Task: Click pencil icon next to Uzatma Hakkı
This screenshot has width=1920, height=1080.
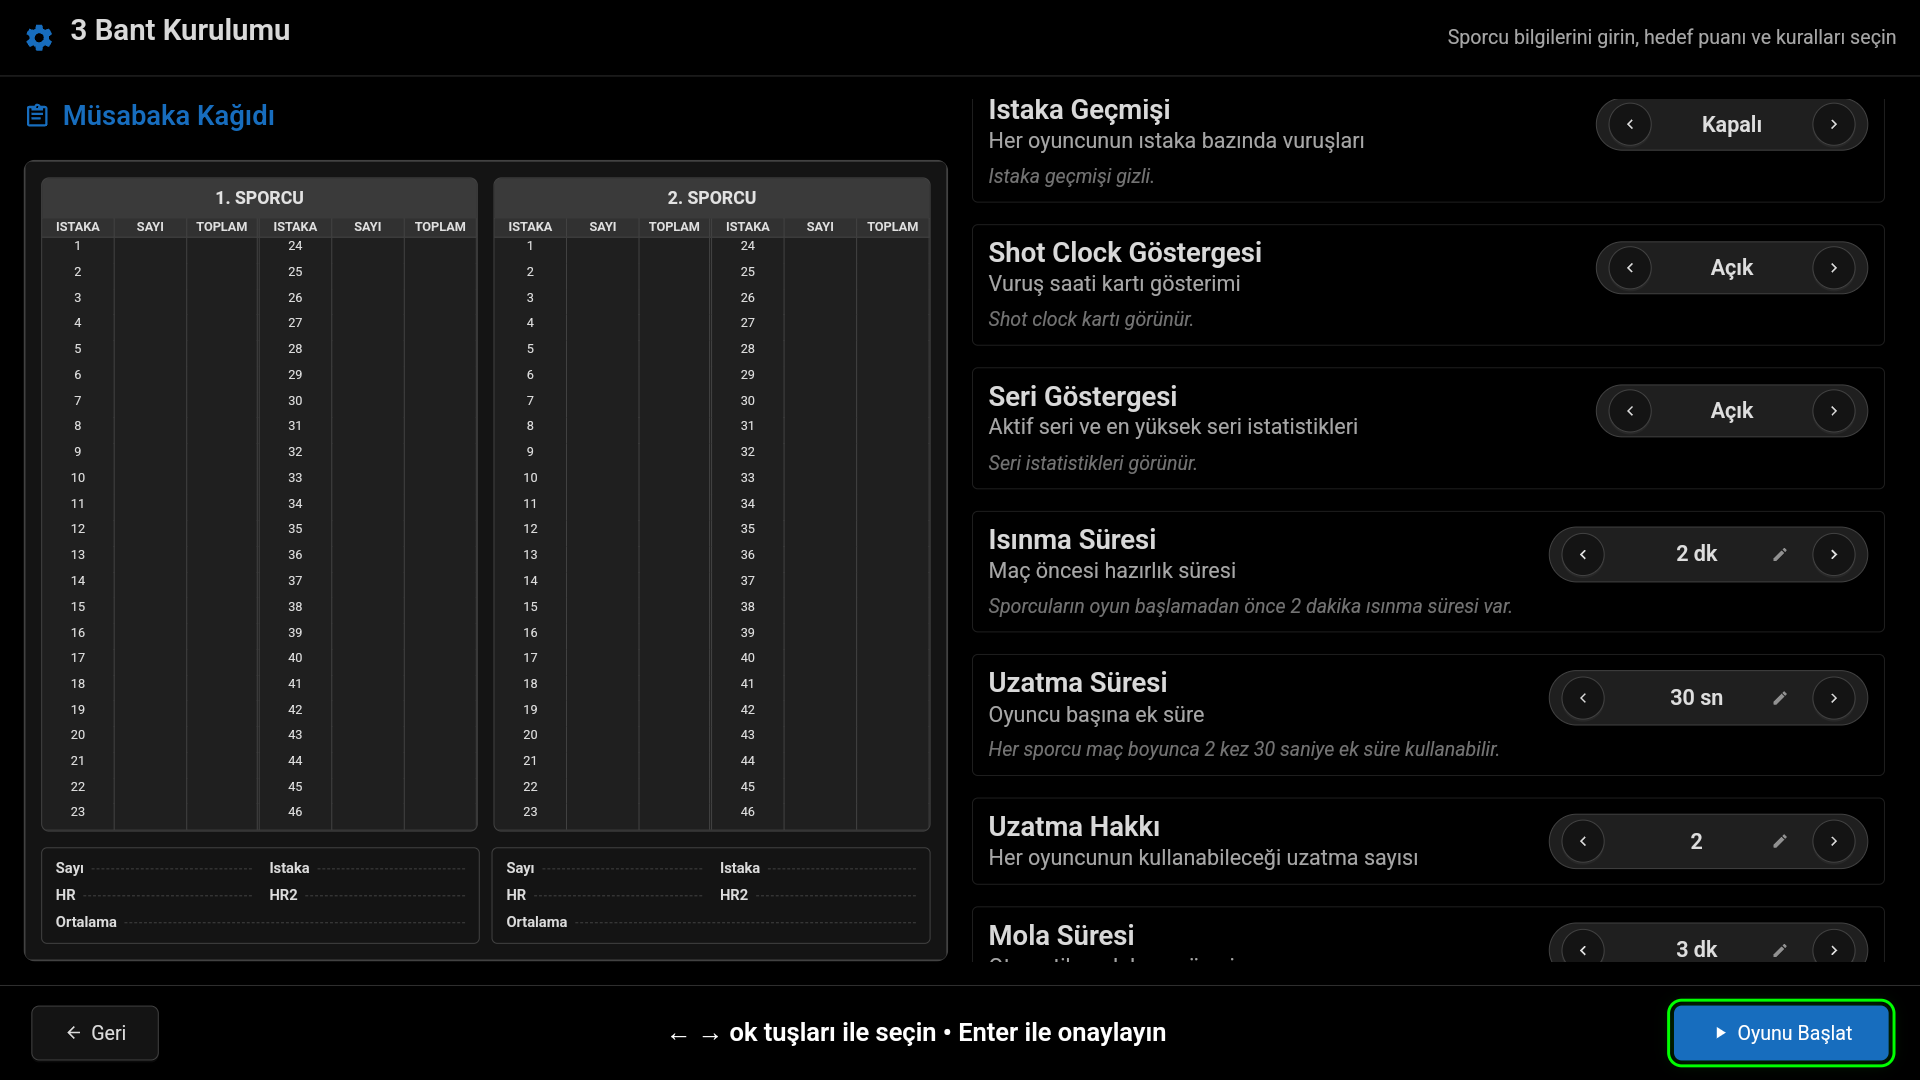Action: point(1779,842)
